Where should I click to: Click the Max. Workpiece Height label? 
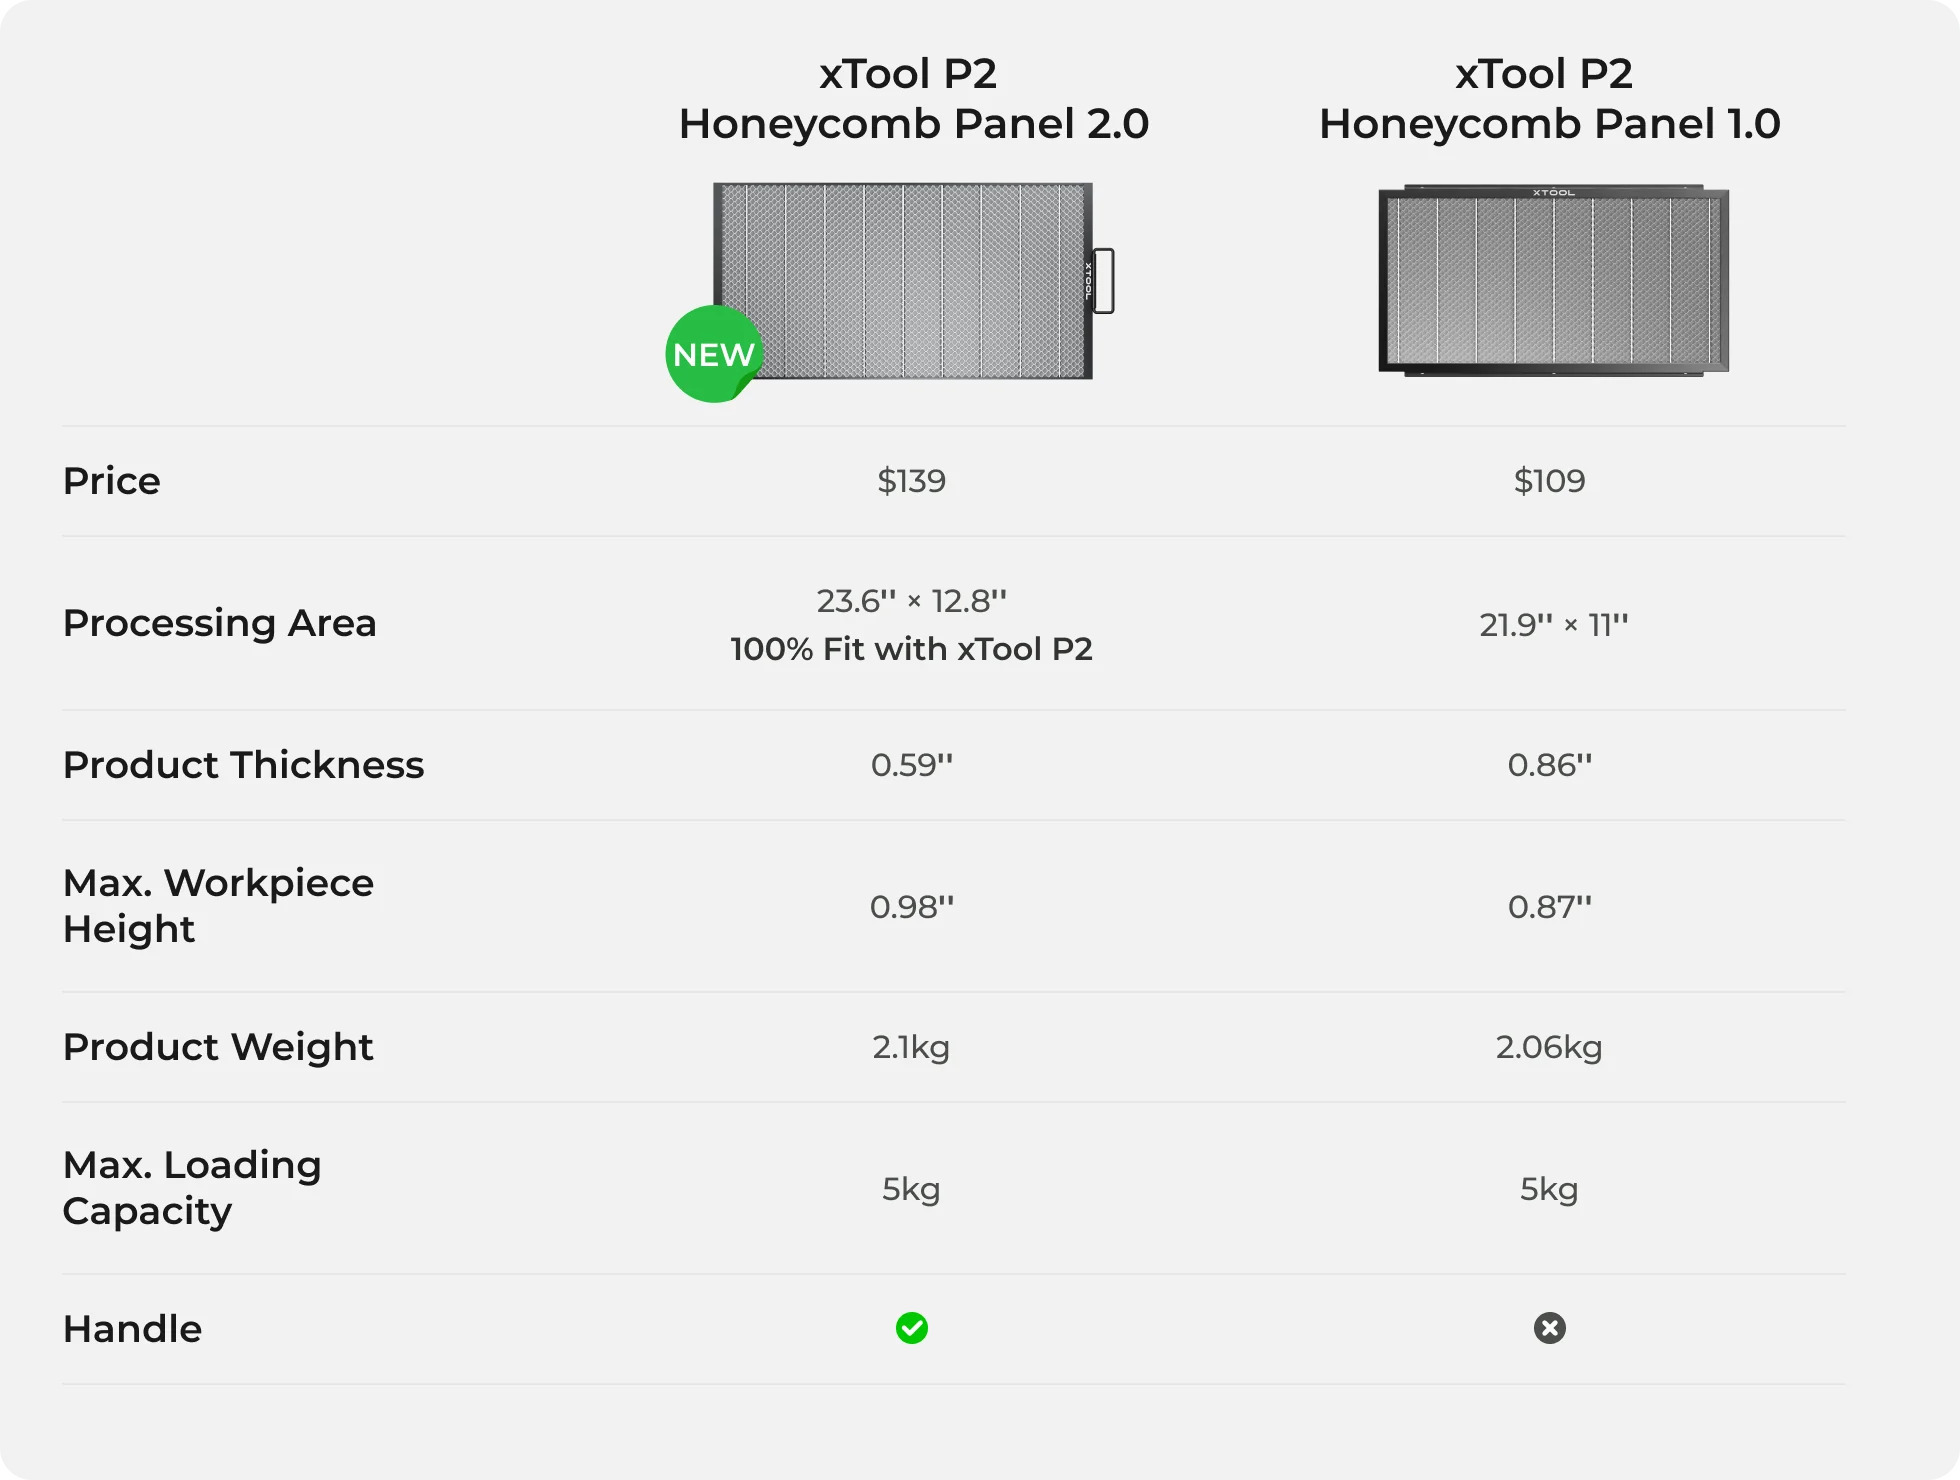(218, 905)
